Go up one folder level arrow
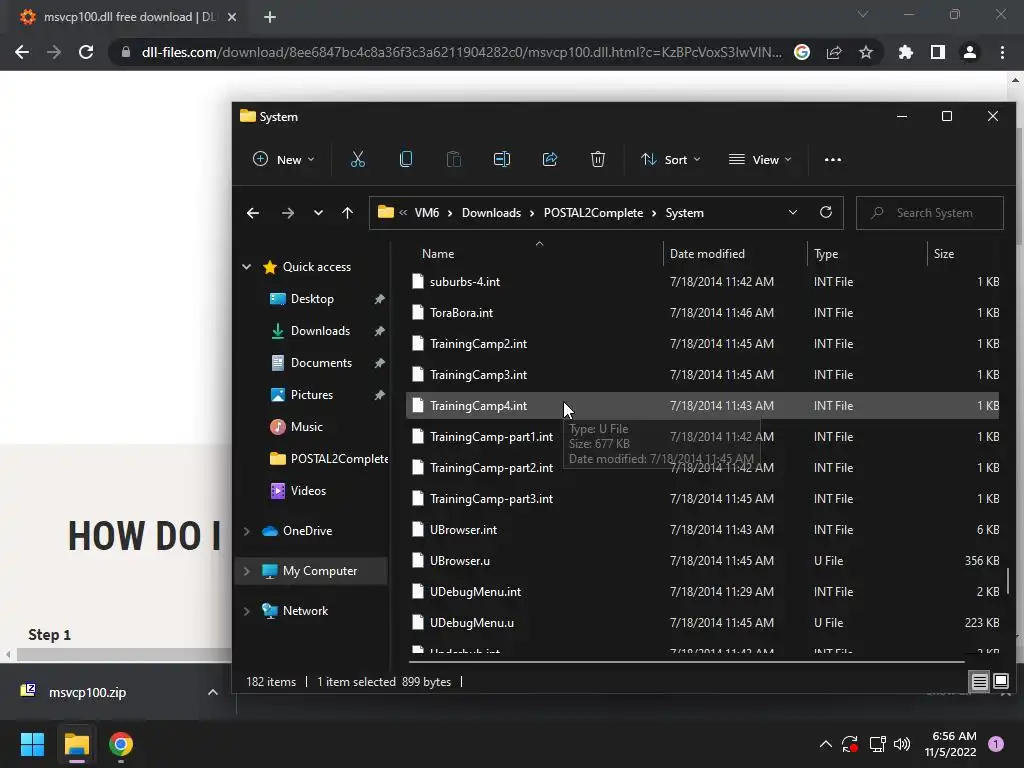The image size is (1024, 768). (347, 213)
